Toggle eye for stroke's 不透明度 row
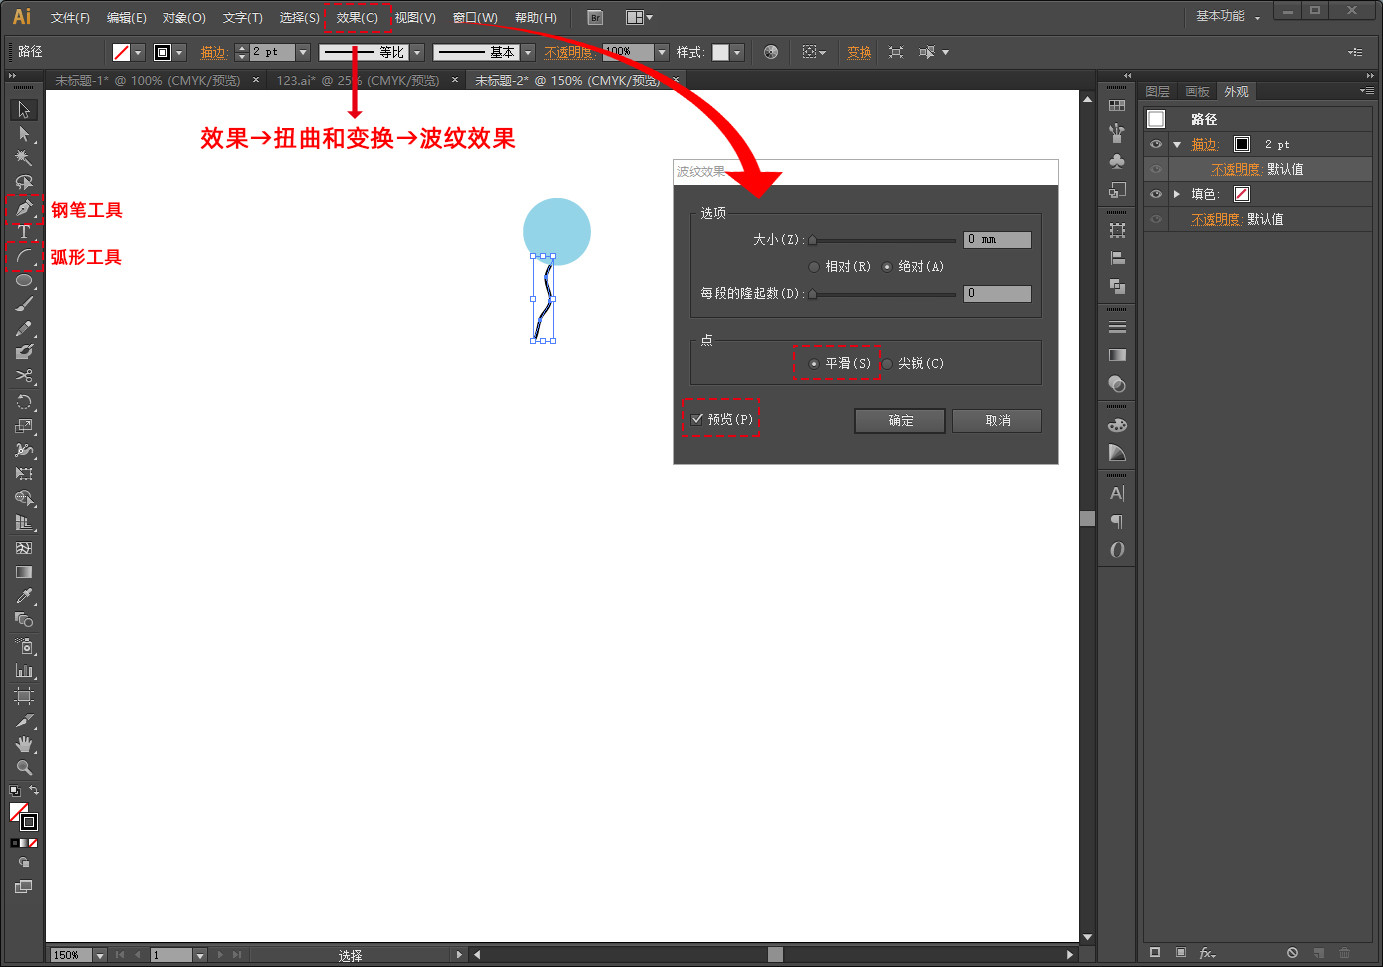 pyautogui.click(x=1156, y=169)
